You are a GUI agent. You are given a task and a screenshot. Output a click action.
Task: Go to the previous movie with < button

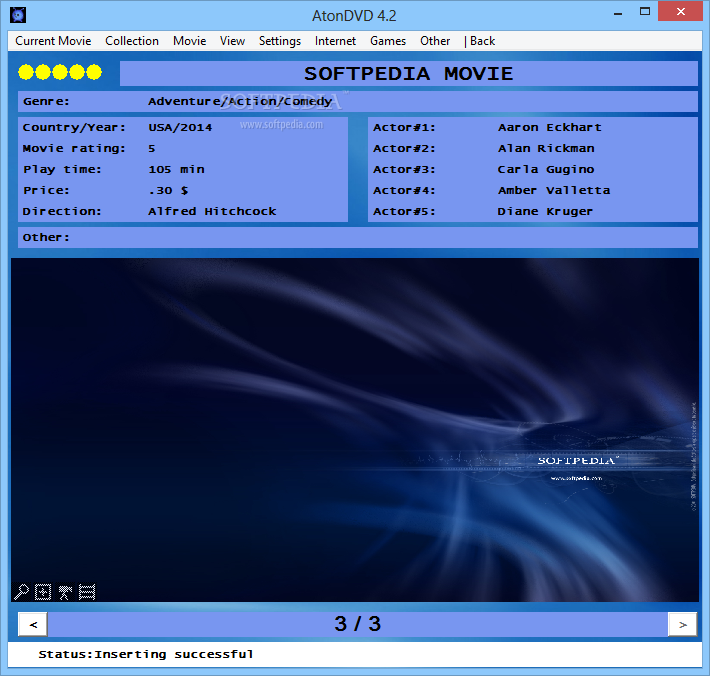pos(33,624)
